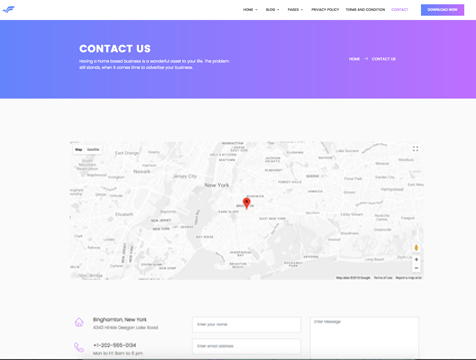476x360 pixels.
Task: Click the phone contact icon
Action: pos(79,347)
